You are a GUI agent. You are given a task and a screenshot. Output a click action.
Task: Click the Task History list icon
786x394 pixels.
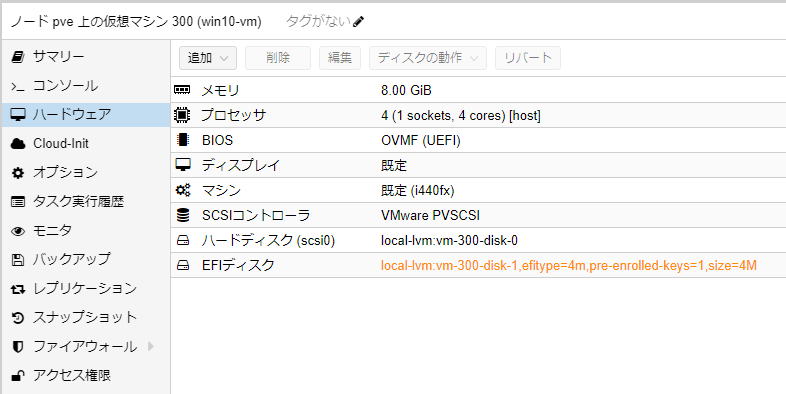pyautogui.click(x=18, y=202)
